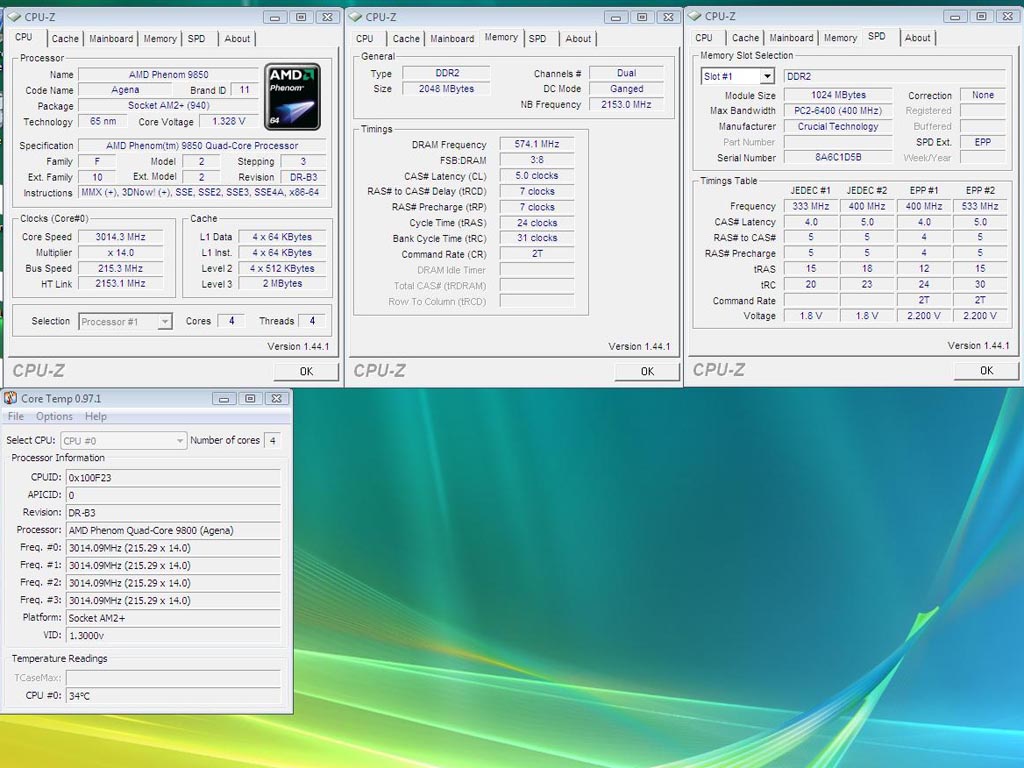This screenshot has height=768, width=1024.
Task: Click the CPUID field '0x100F23' in Core Temp
Action: [173, 477]
